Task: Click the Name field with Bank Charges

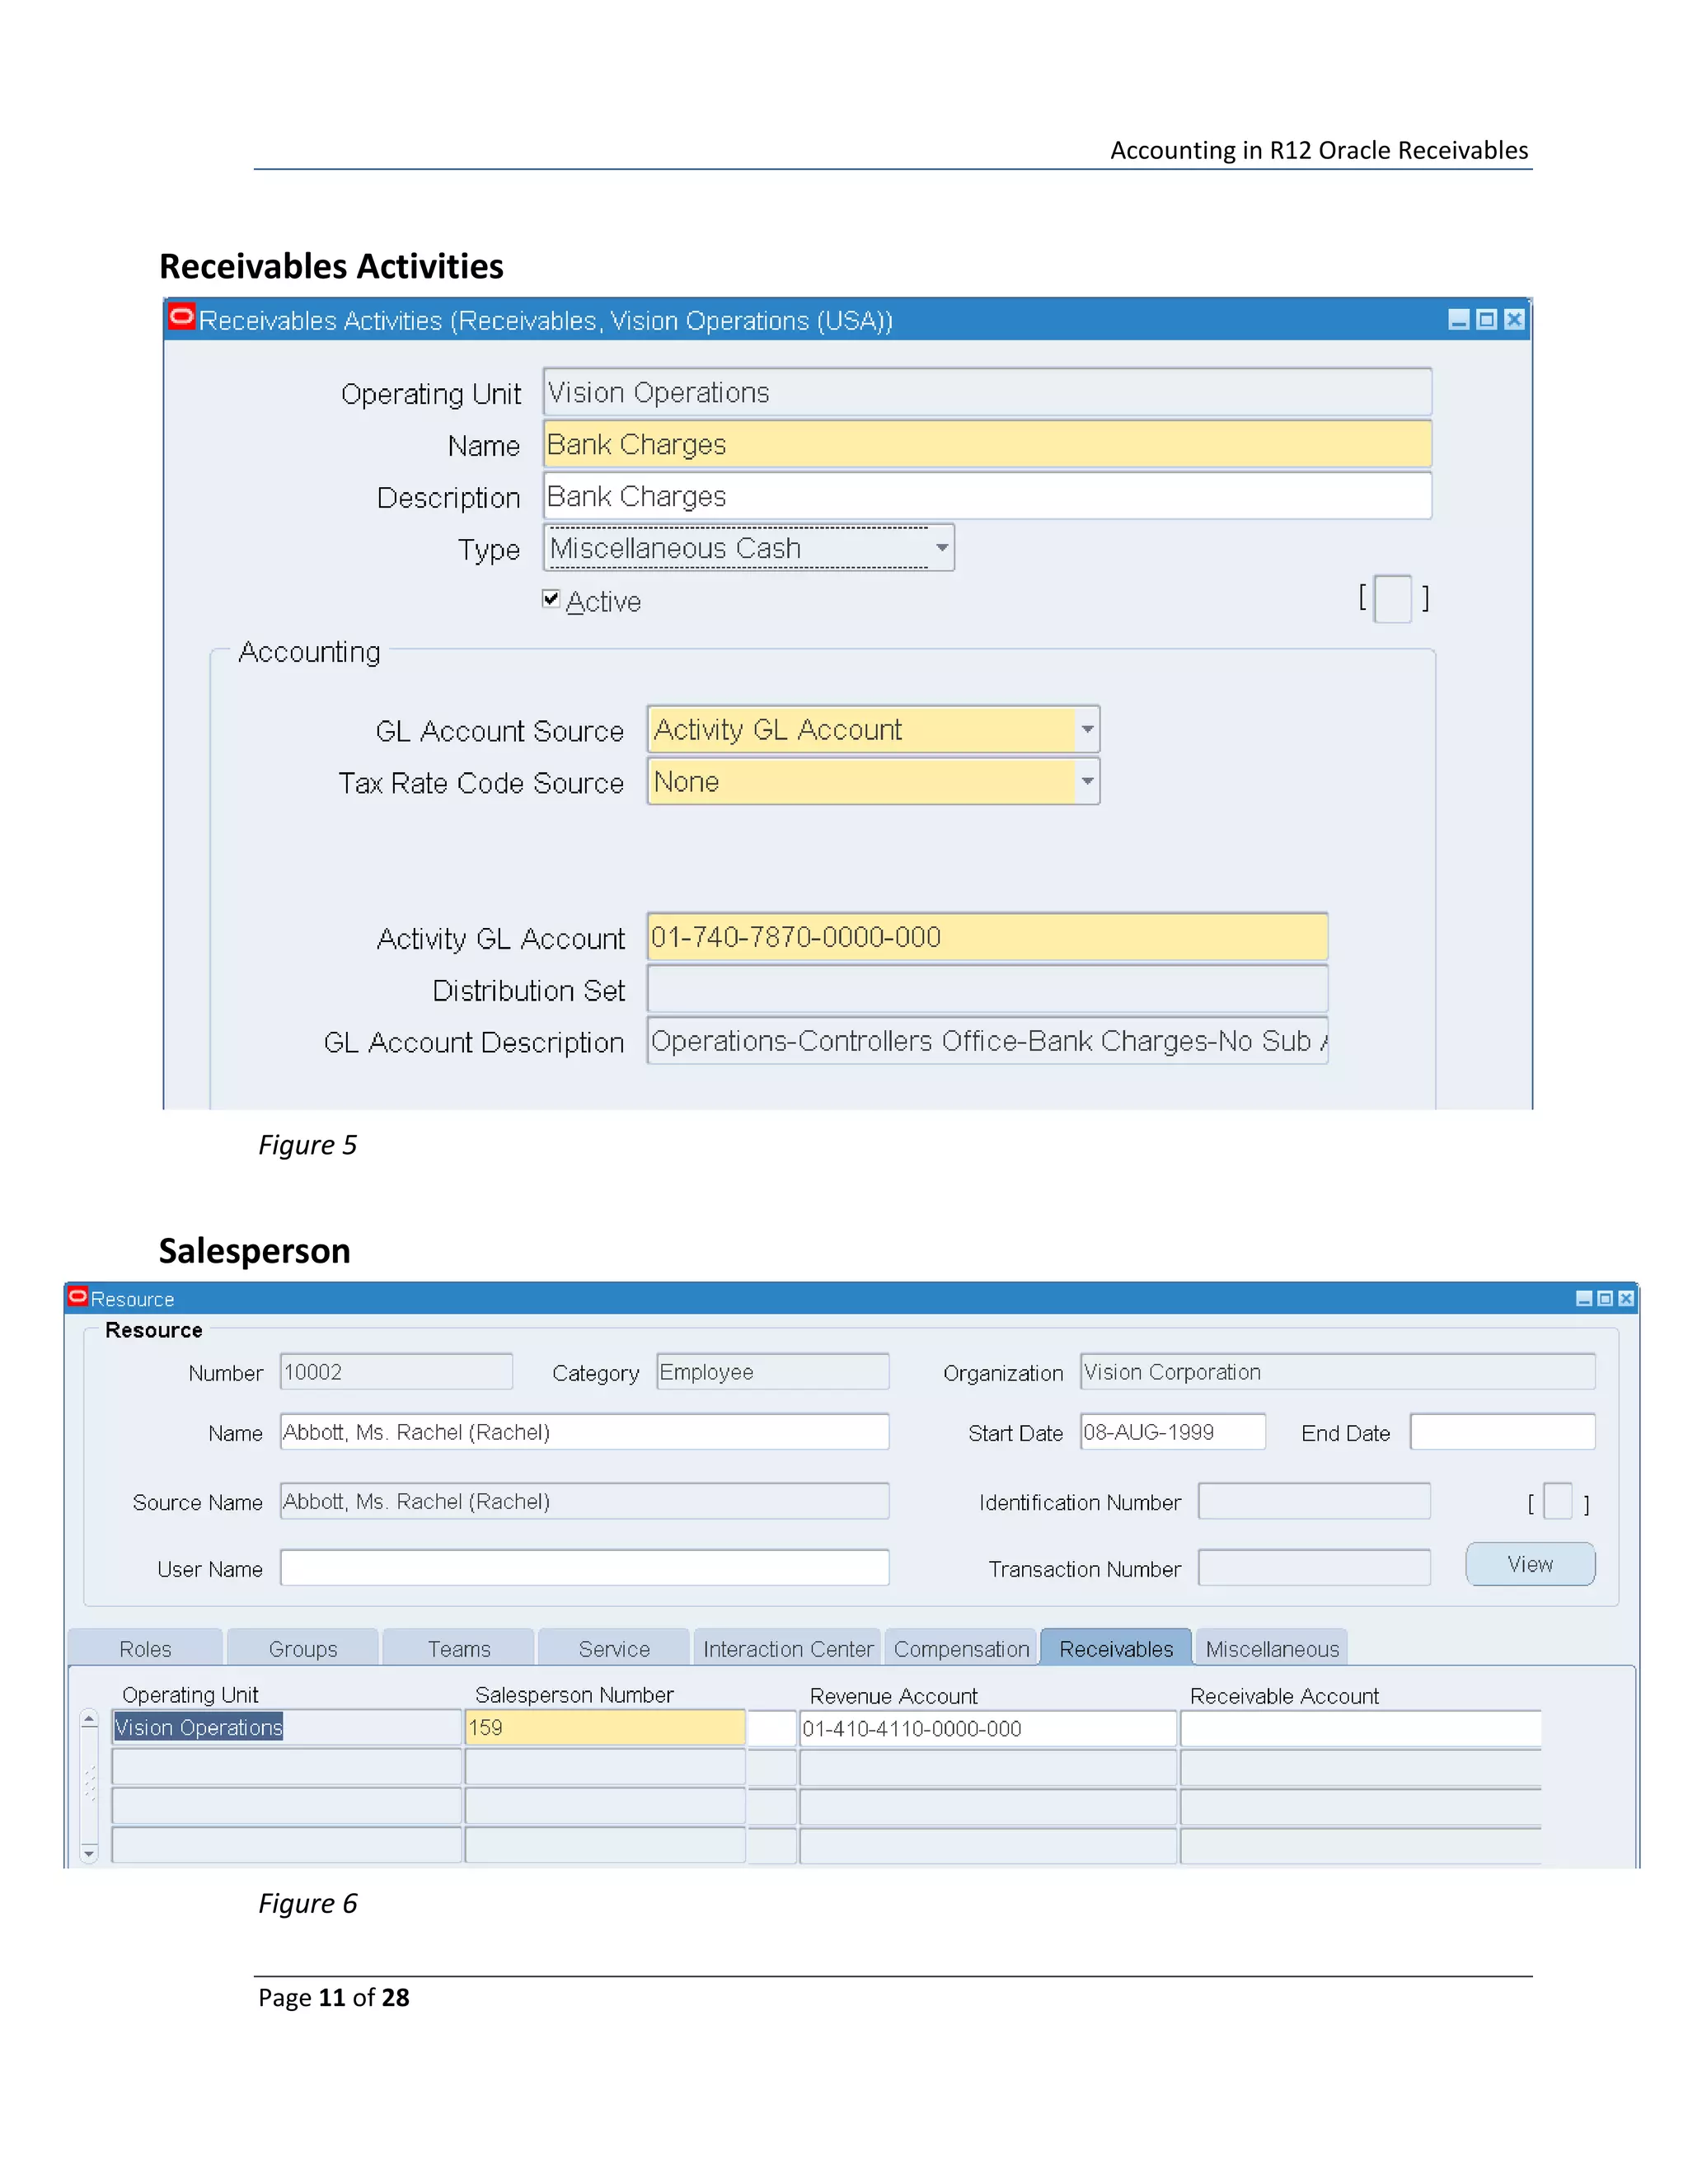Action: click(x=987, y=444)
